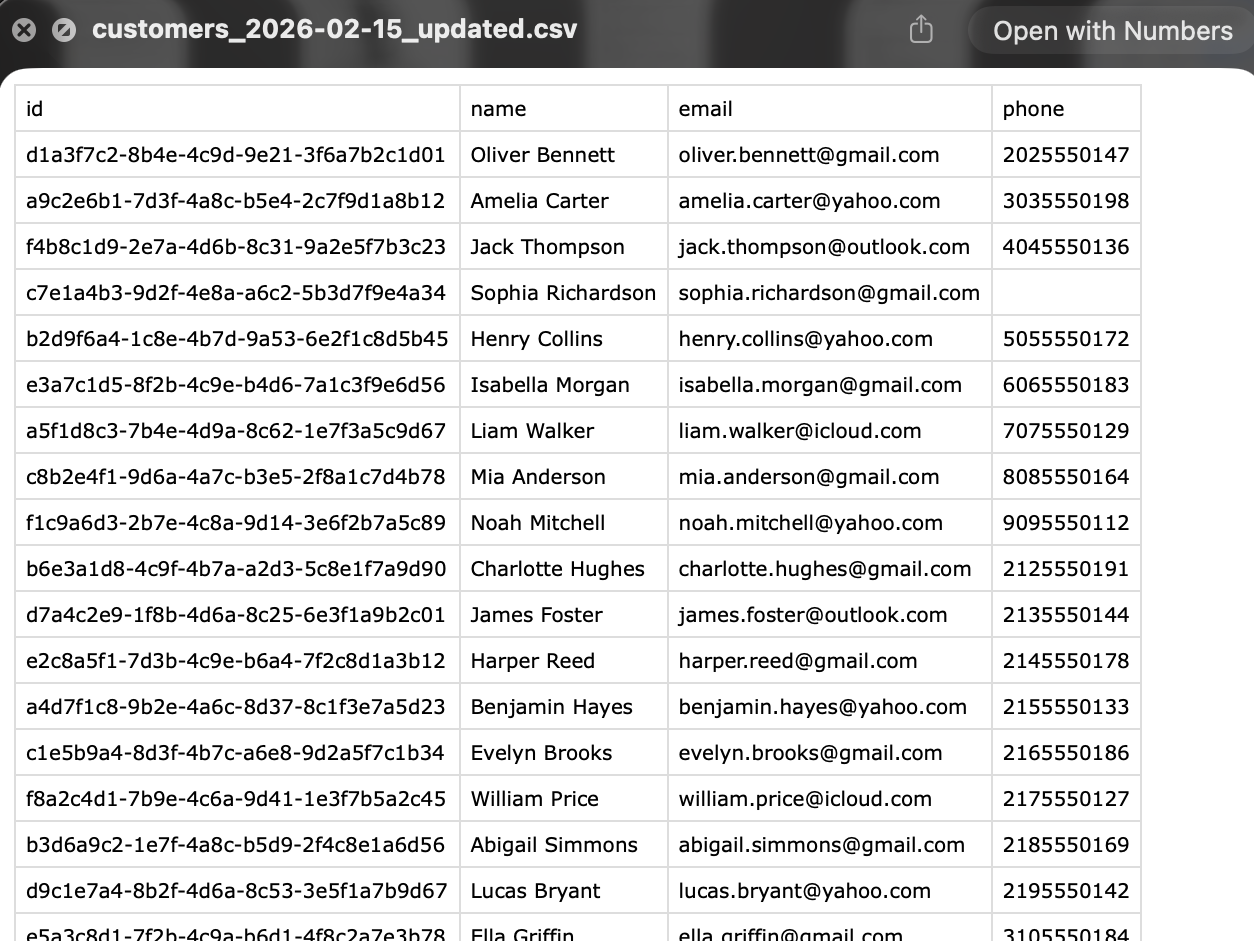The width and height of the screenshot is (1254, 941).
Task: Select the jack.thompson@outlook.com email cell
Action: (x=824, y=247)
